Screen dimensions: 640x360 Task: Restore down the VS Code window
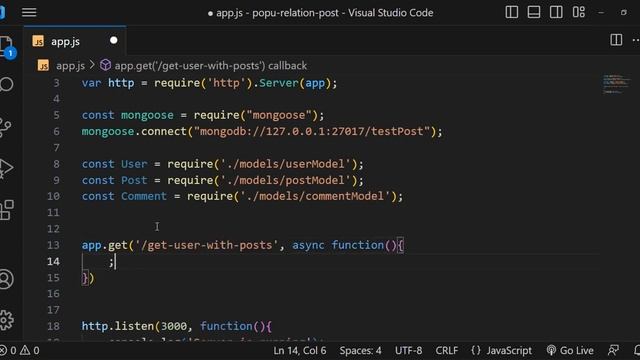point(623,13)
